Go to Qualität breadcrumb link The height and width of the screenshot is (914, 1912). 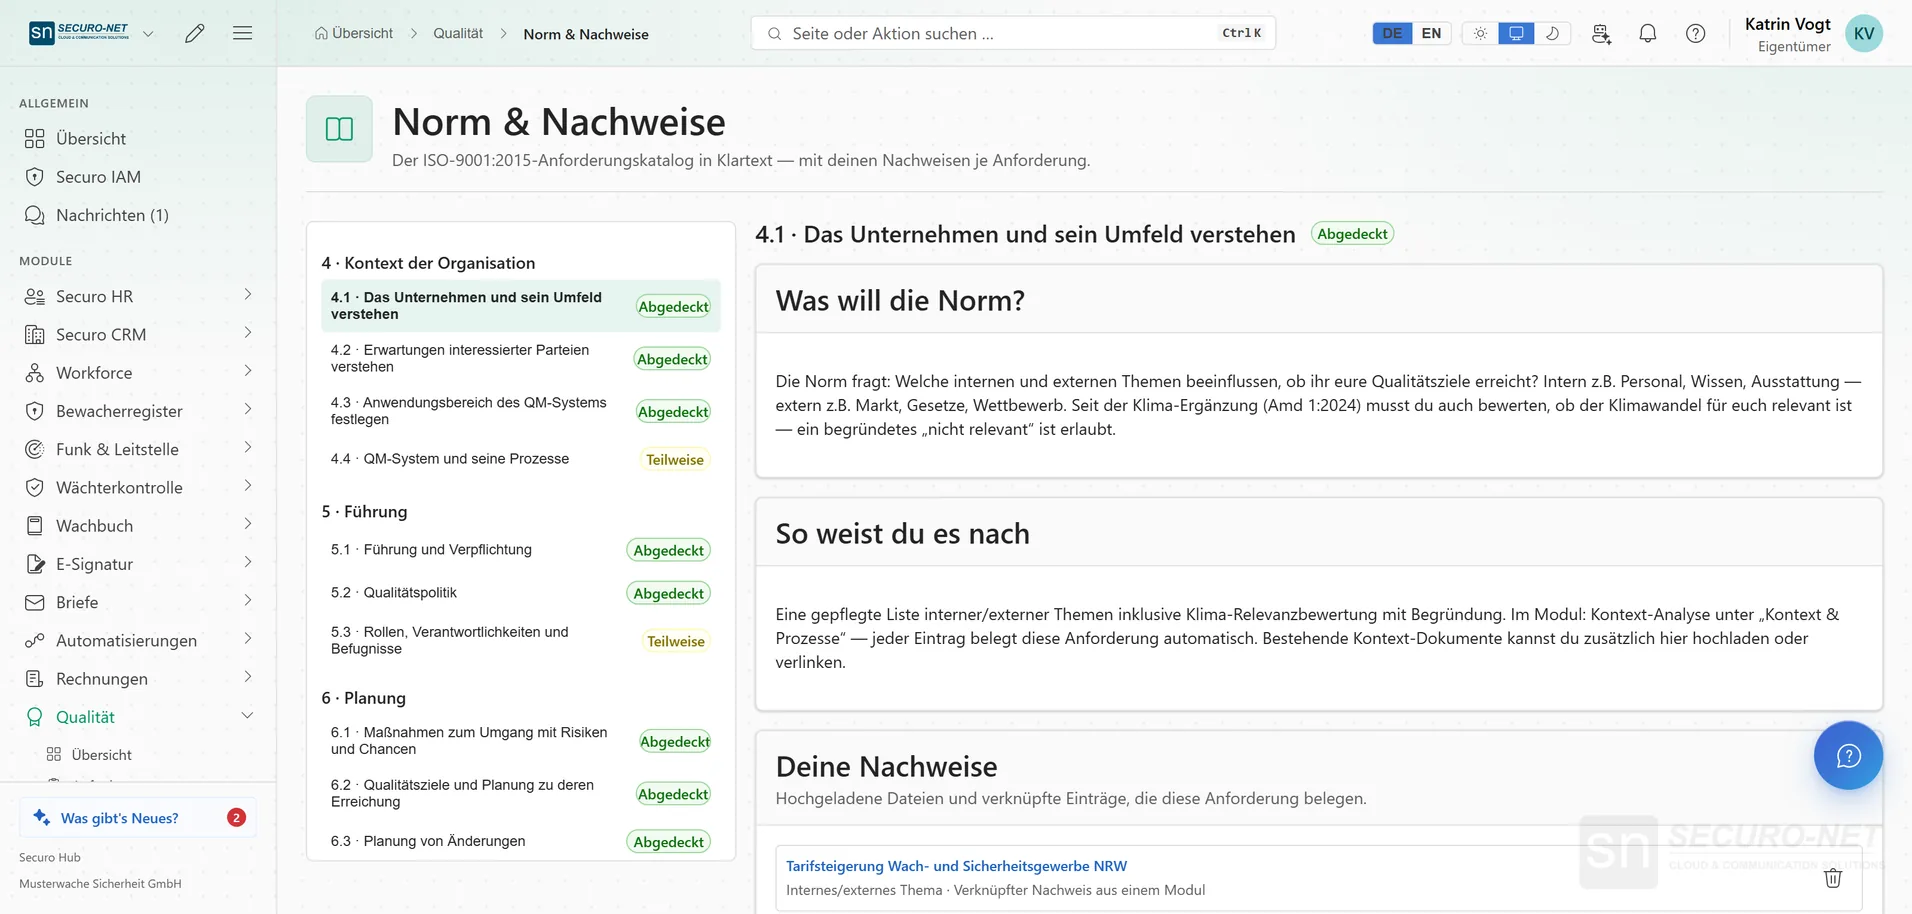click(458, 34)
